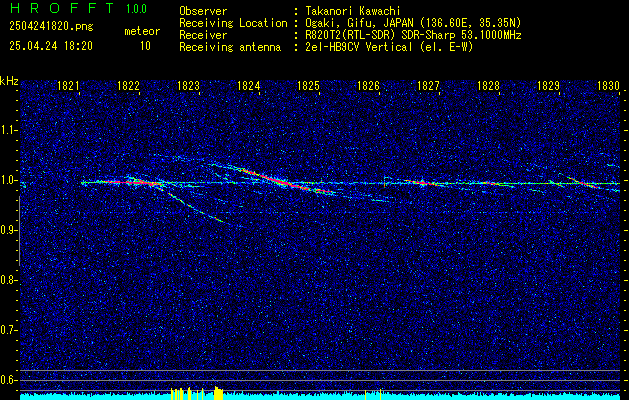
Task: Click the lower curved echo below 1823
Action: [195, 207]
